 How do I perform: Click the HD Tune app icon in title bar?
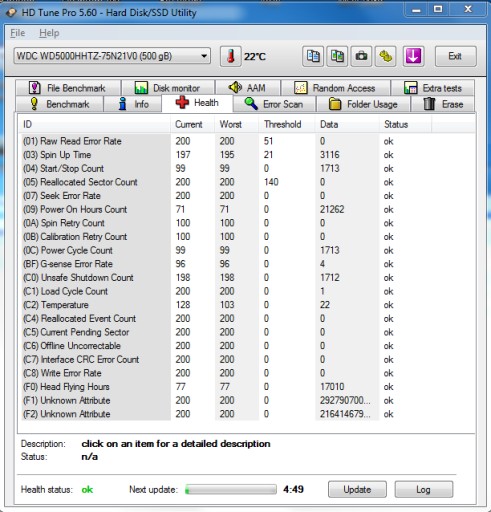coord(11,13)
